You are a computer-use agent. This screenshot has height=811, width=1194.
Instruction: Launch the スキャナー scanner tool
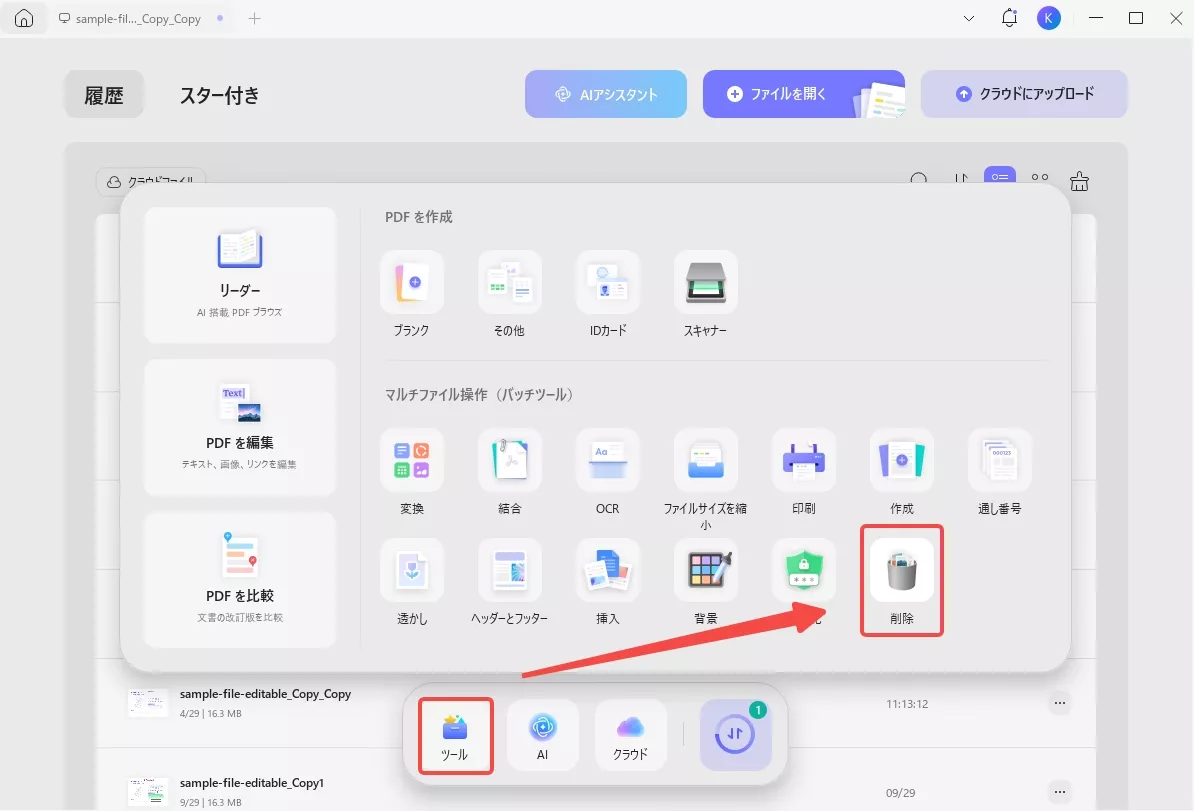[x=705, y=283]
